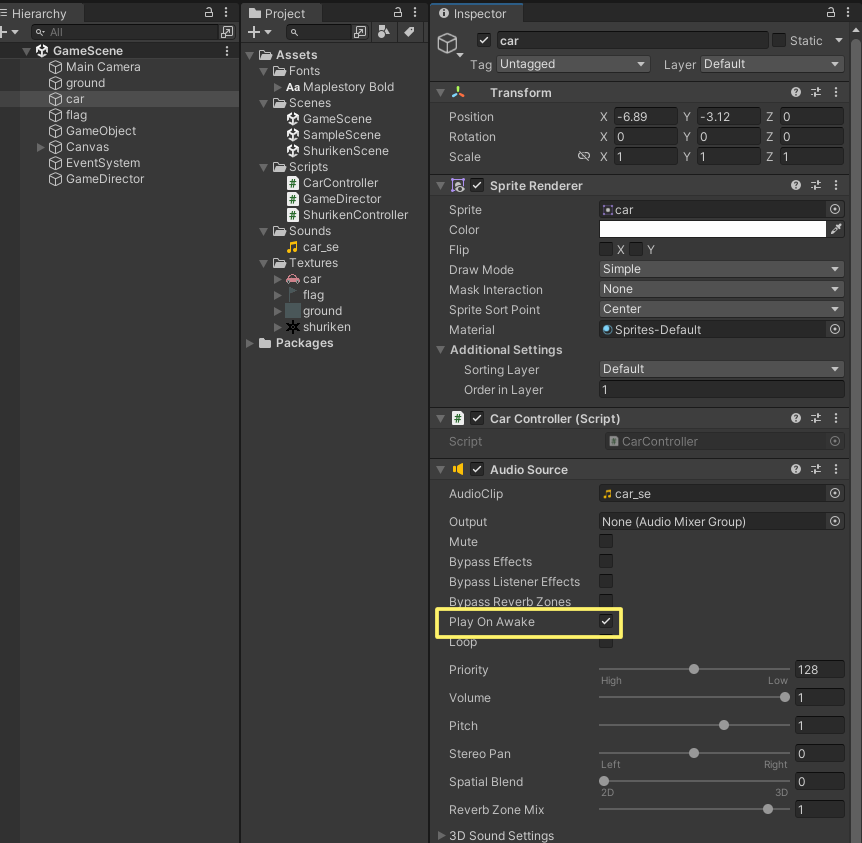Disable Car Controller script checkbox
Screen dimensions: 862x843
[x=477, y=418]
